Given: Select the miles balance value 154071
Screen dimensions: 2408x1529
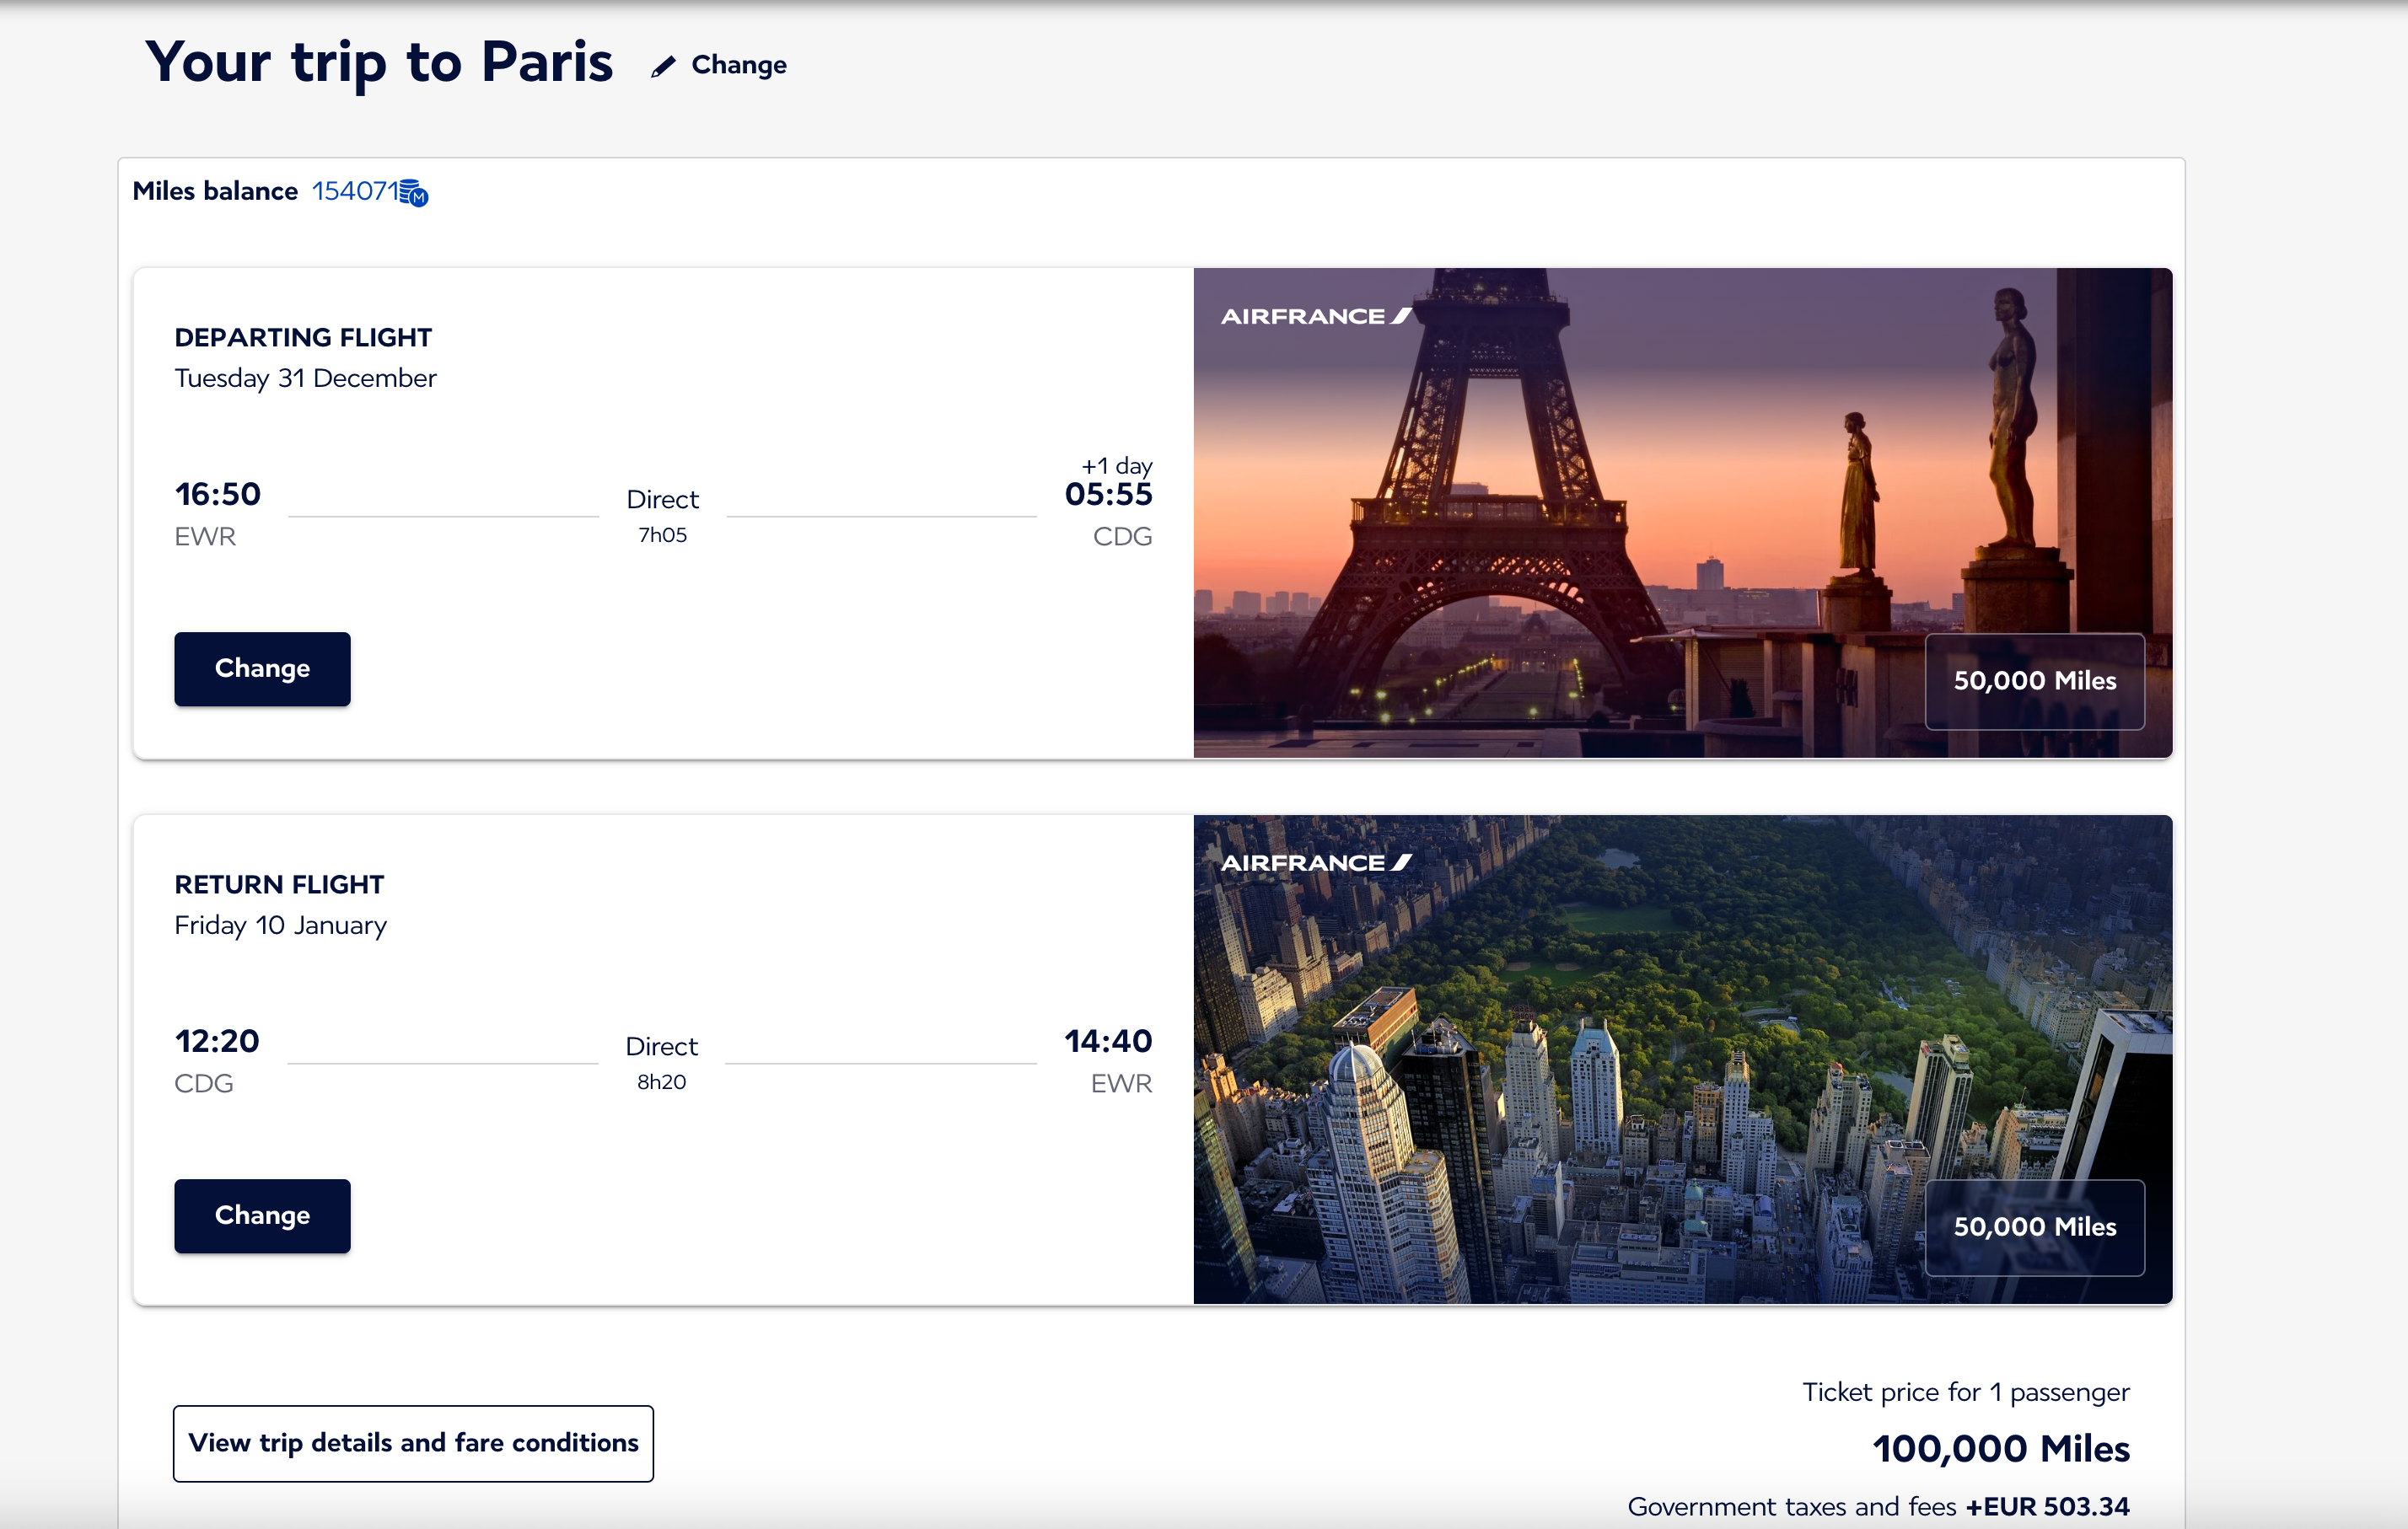Looking at the screenshot, I should click(x=355, y=191).
